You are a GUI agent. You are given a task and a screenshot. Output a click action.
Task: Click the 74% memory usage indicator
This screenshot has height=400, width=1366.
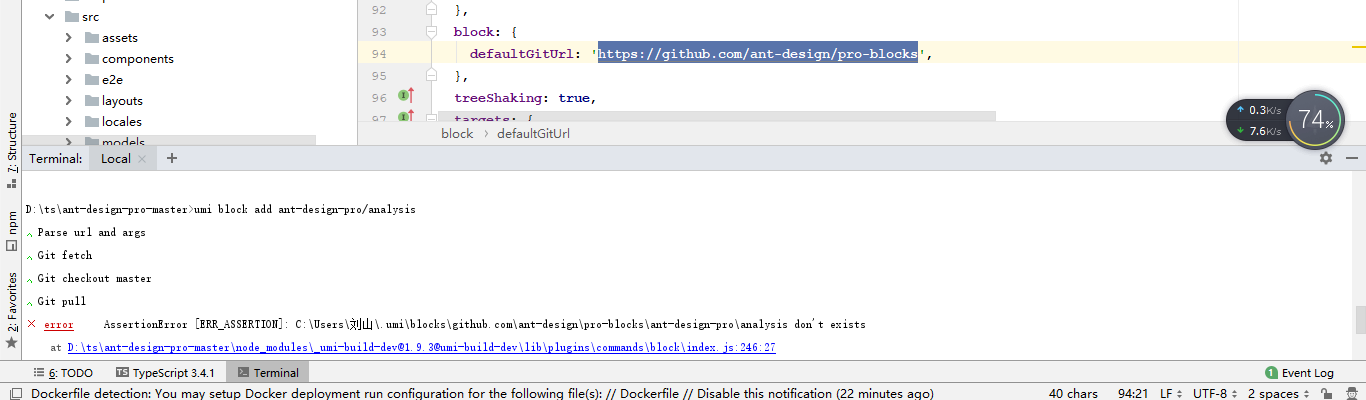[1314, 121]
